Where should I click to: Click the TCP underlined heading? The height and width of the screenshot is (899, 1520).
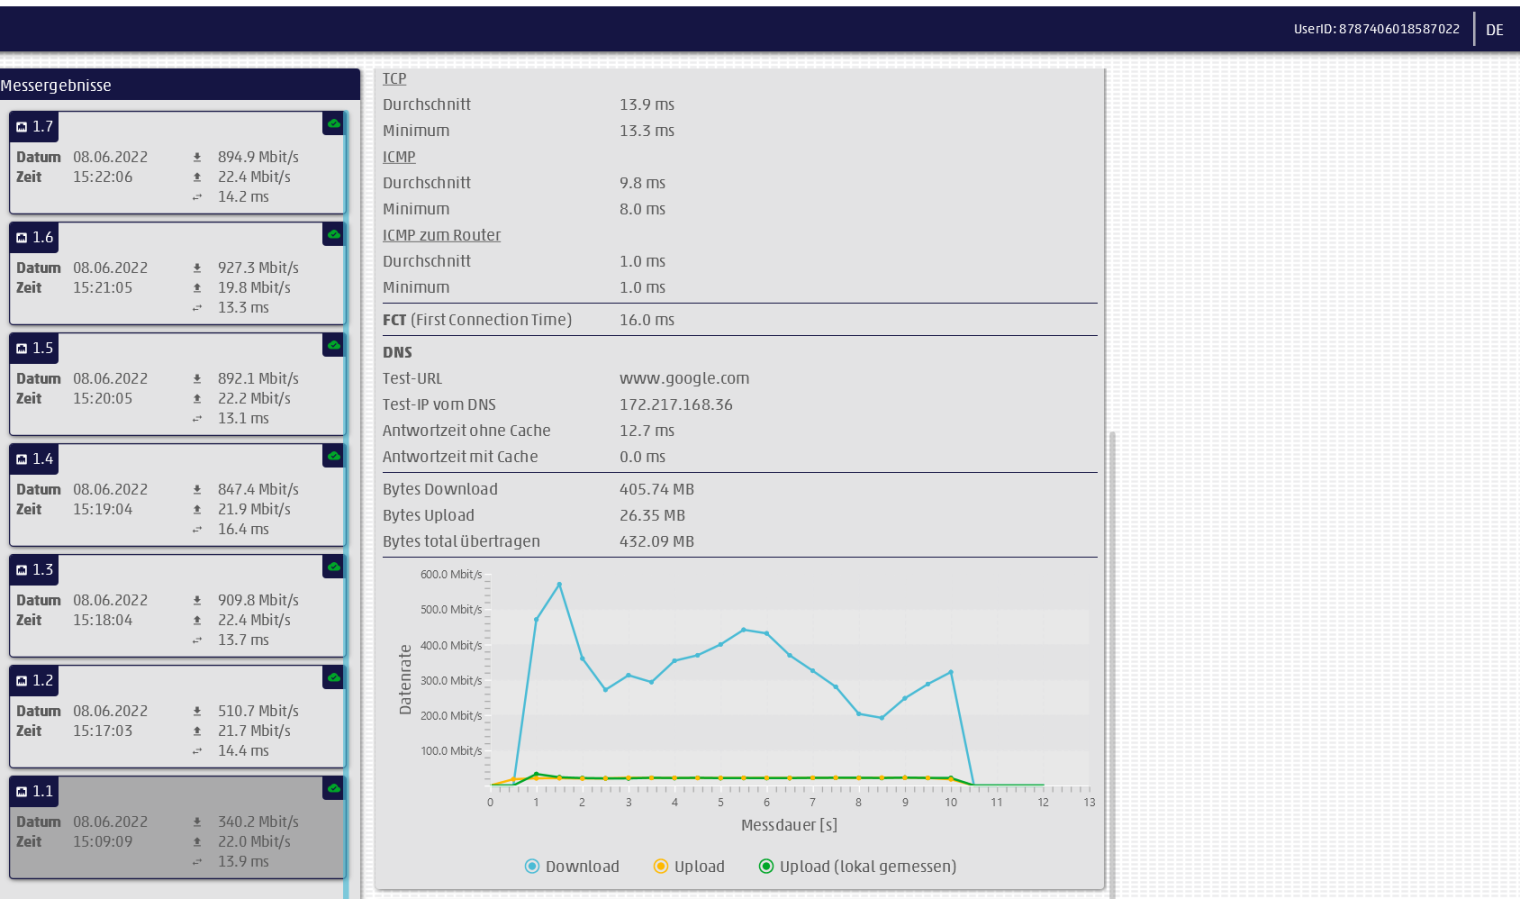click(394, 79)
